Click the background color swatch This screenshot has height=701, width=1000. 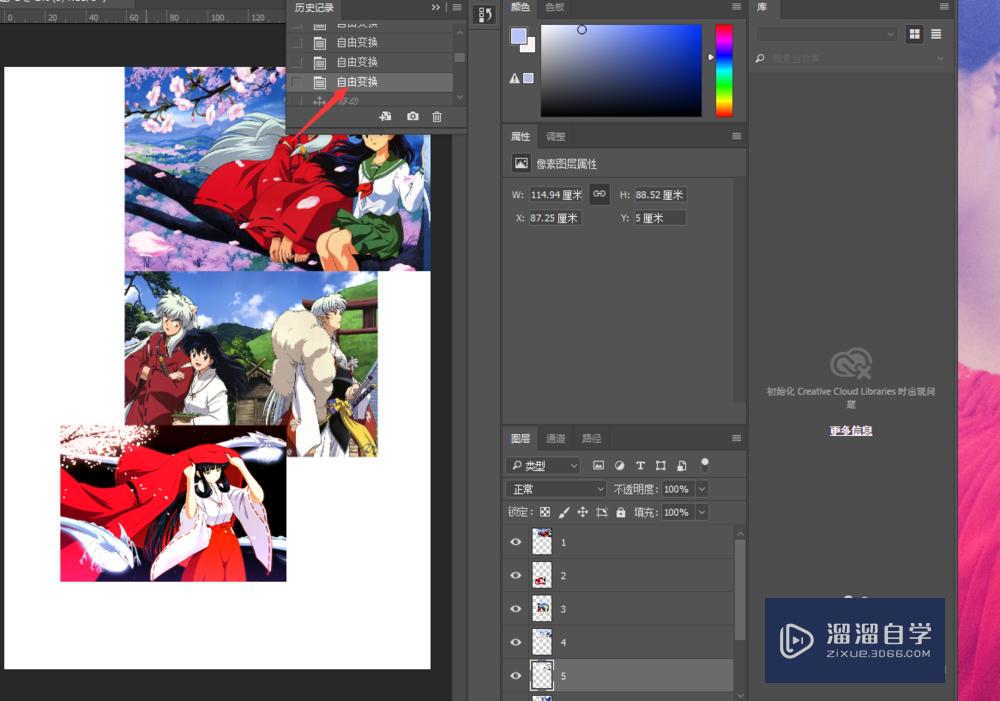point(531,47)
